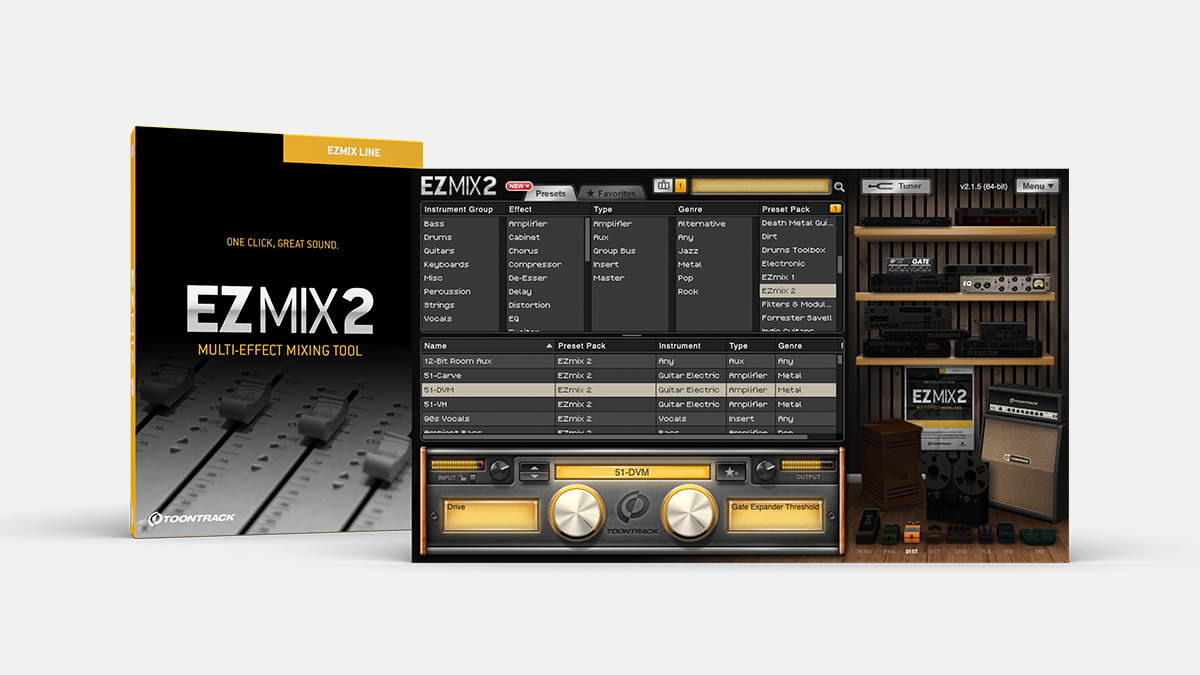Select the 90s Vocals preset
The image size is (1200, 675).
point(628,419)
